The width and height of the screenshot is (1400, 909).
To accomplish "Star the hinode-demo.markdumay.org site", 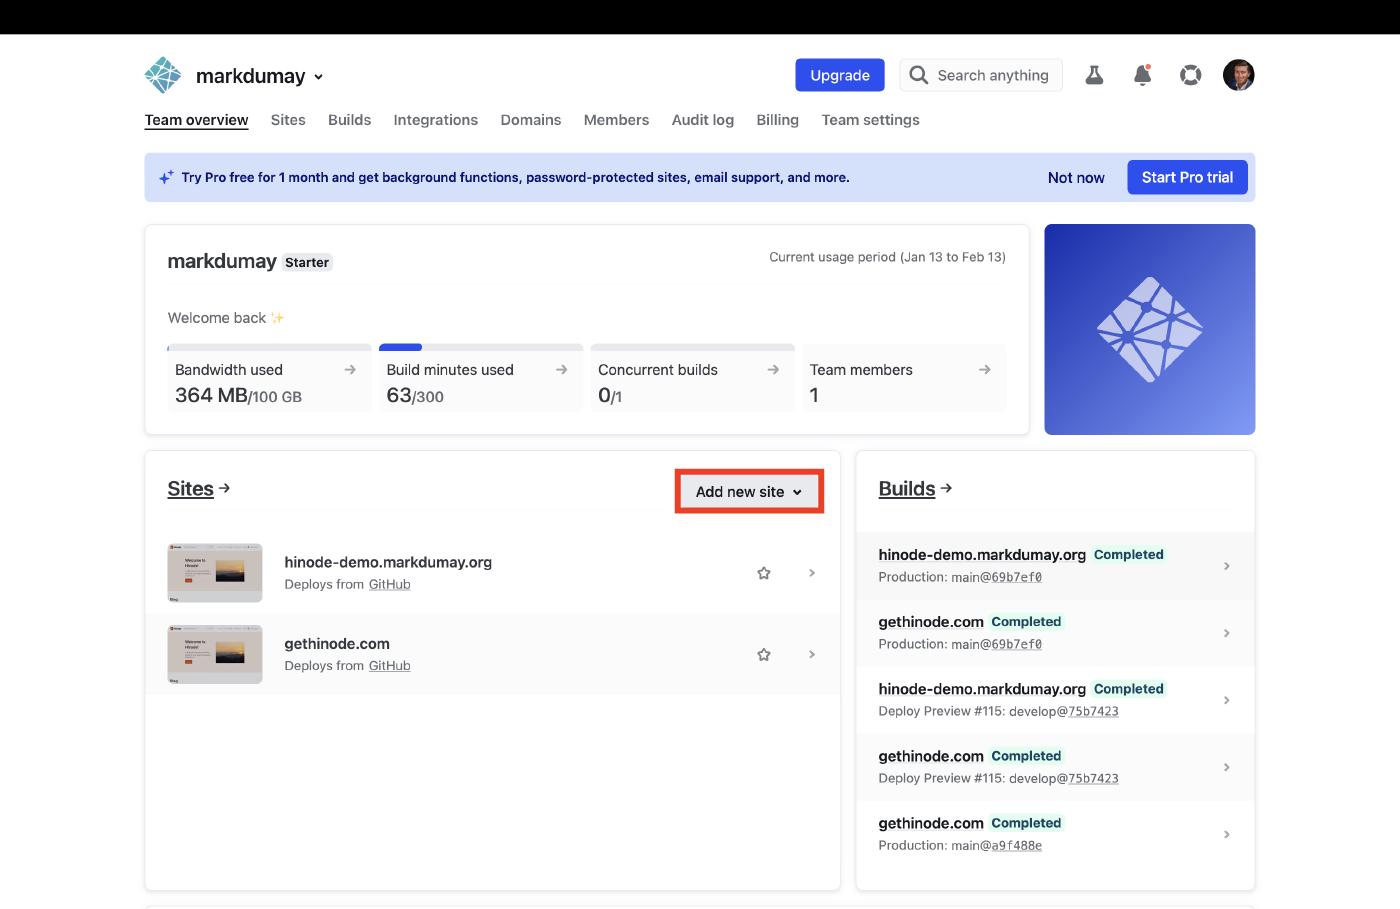I will tap(764, 573).
